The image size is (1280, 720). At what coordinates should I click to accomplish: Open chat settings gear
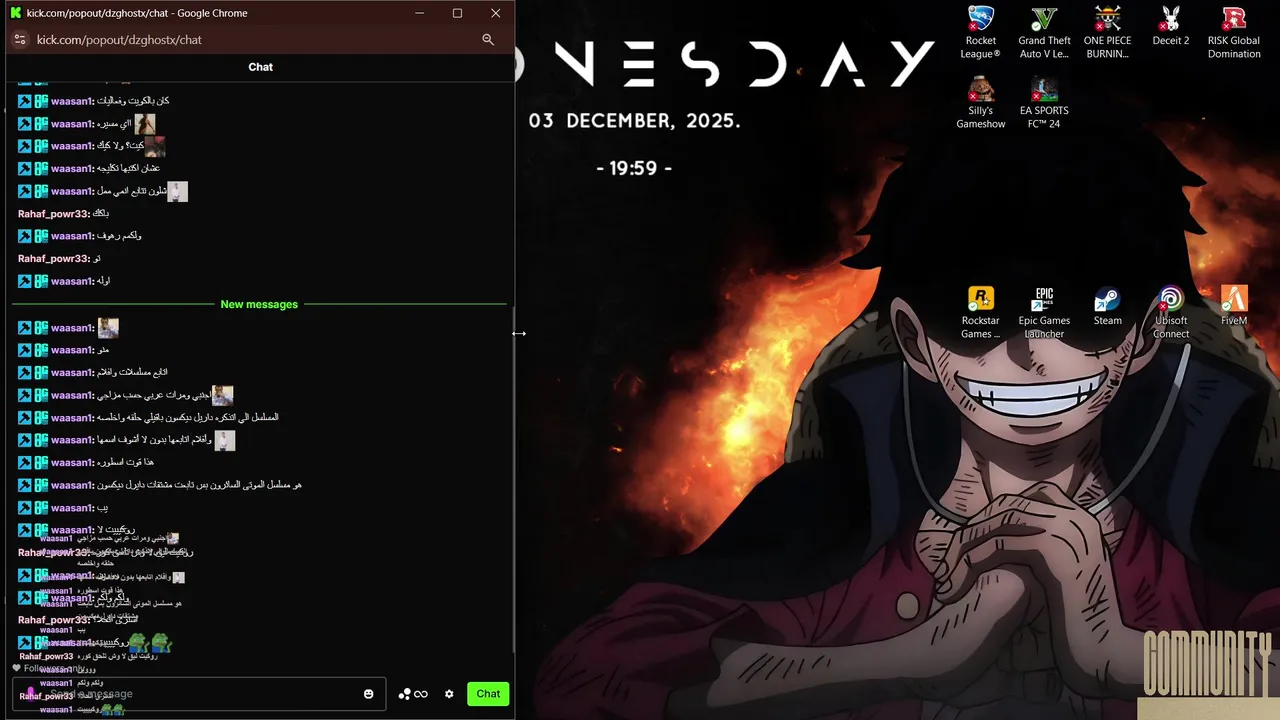tap(449, 694)
